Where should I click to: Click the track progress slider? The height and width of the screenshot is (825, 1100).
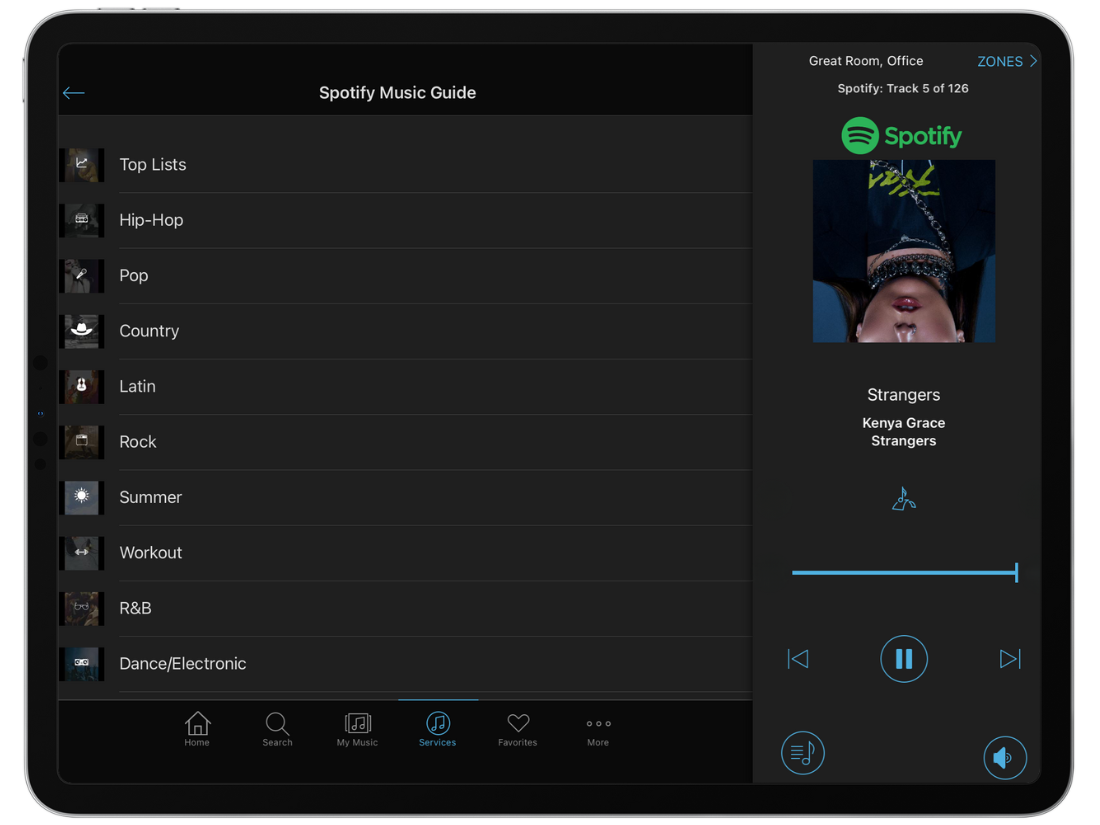click(x=903, y=571)
